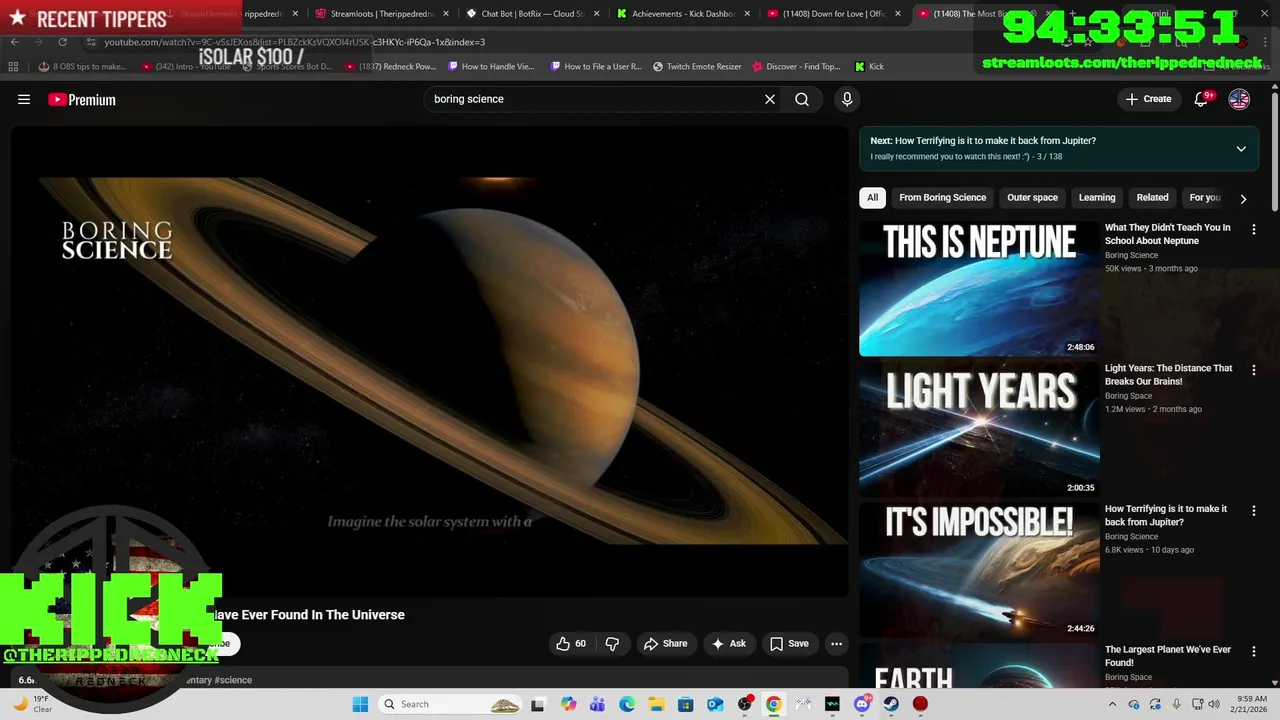Open How to File a User R... bookmark
This screenshot has height=720, width=1280.
(596, 66)
